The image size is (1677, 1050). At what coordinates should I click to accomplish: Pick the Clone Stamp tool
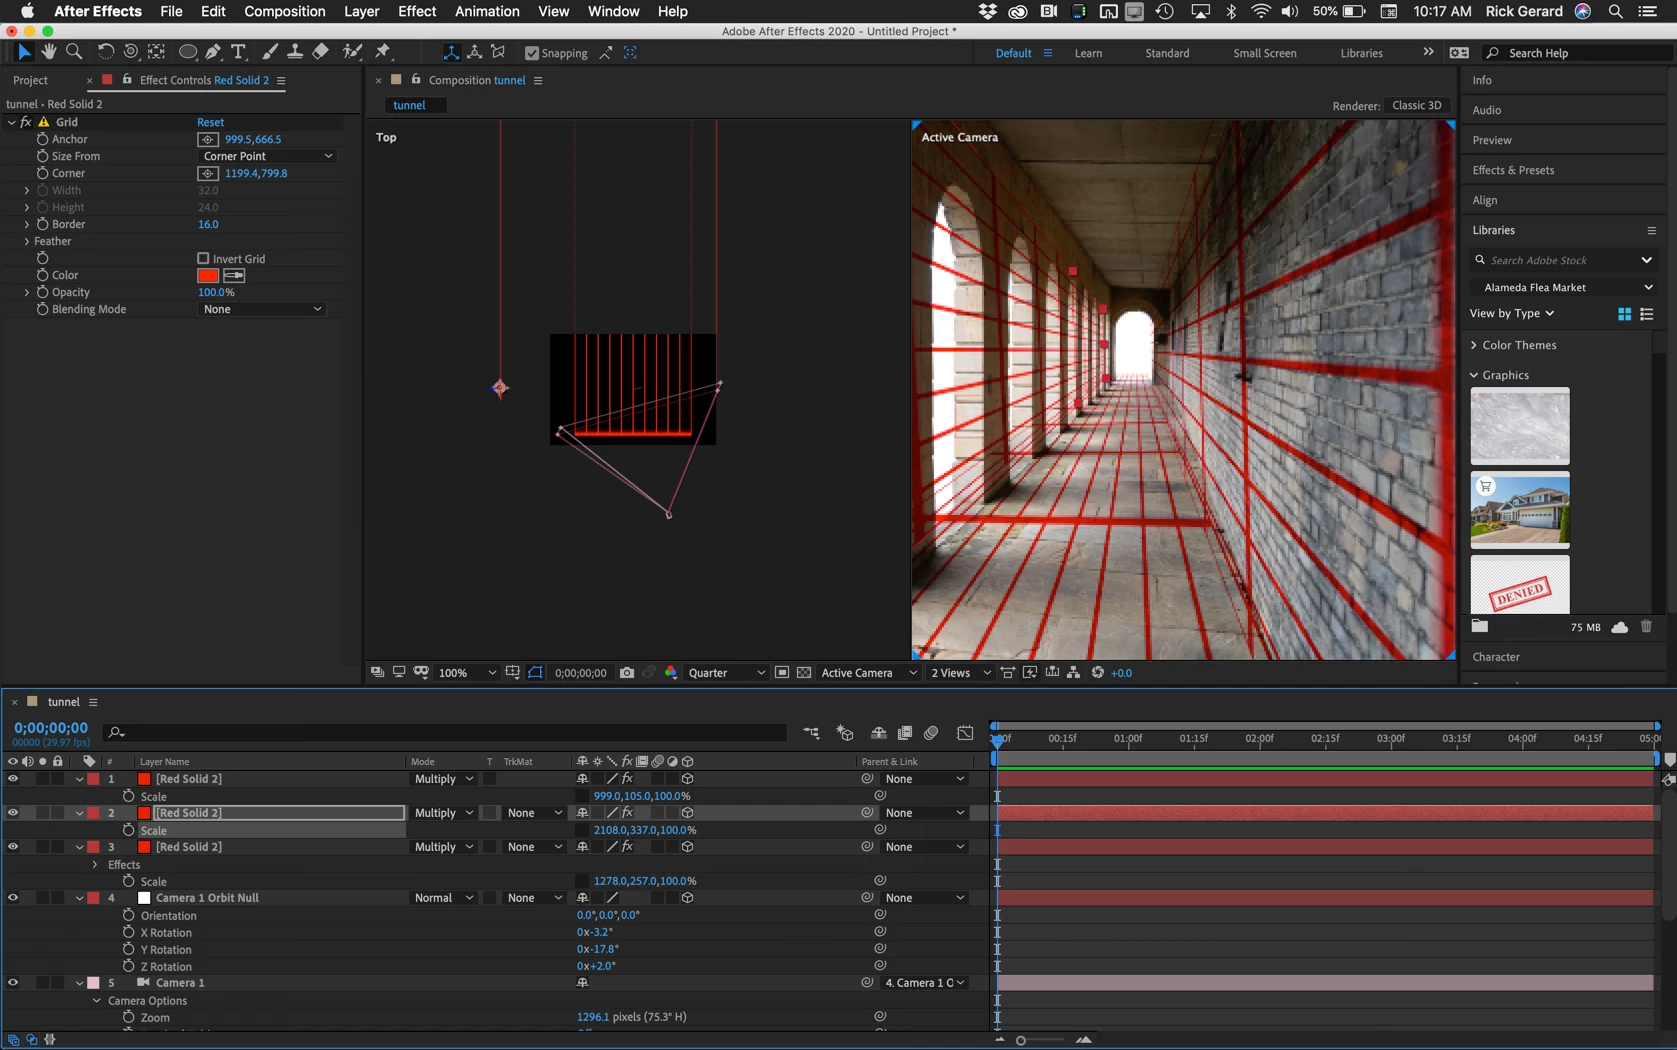[x=295, y=52]
